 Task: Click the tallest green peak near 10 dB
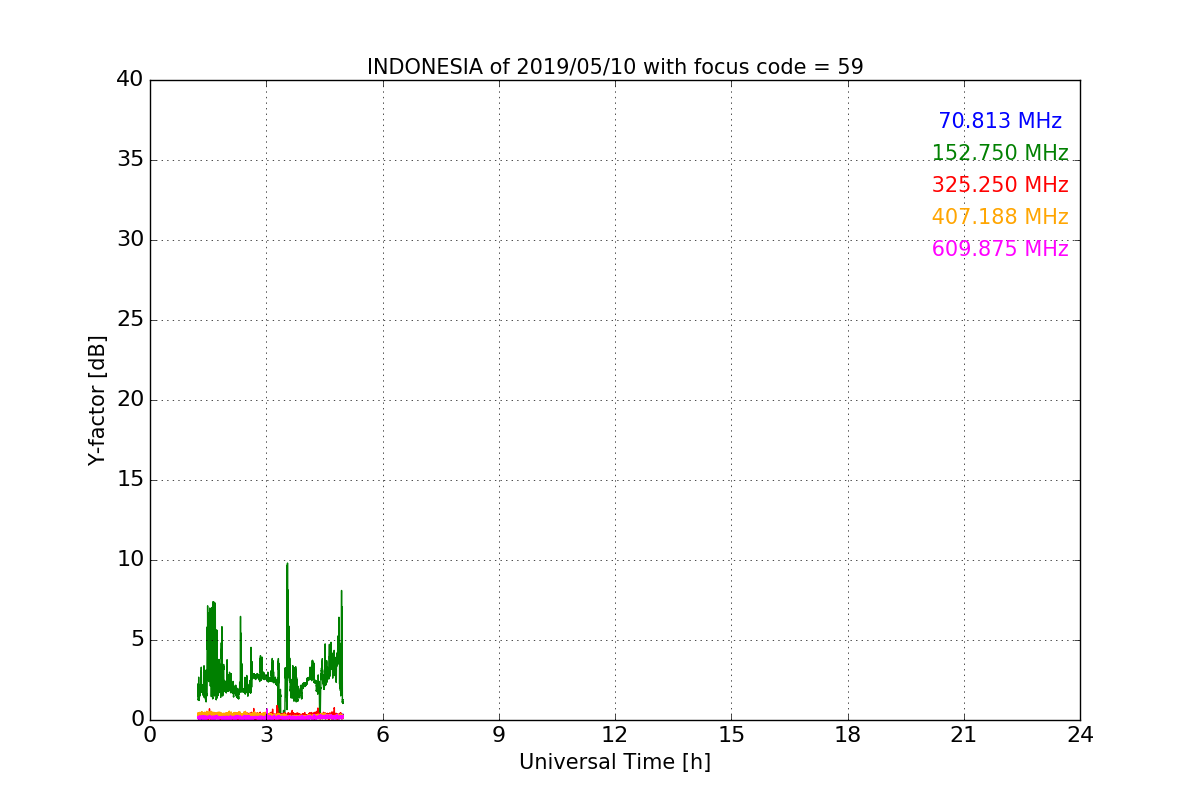pyautogui.click(x=287, y=566)
